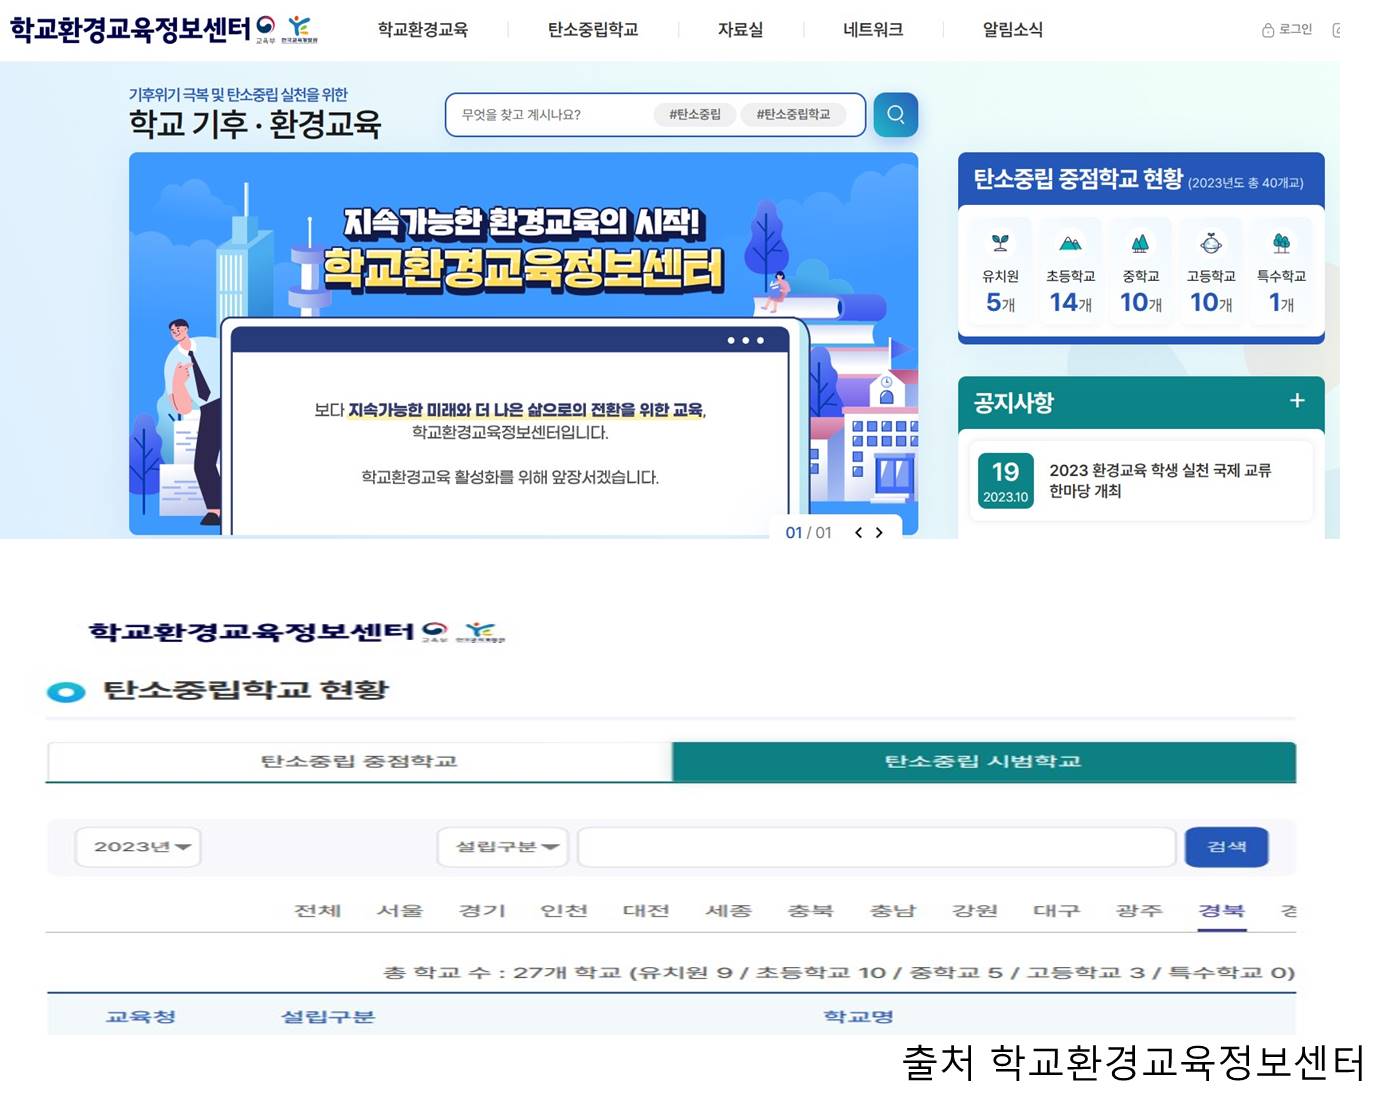The height and width of the screenshot is (1109, 1390).
Task: Open the 탄소중립학교 top menu
Action: (x=592, y=30)
